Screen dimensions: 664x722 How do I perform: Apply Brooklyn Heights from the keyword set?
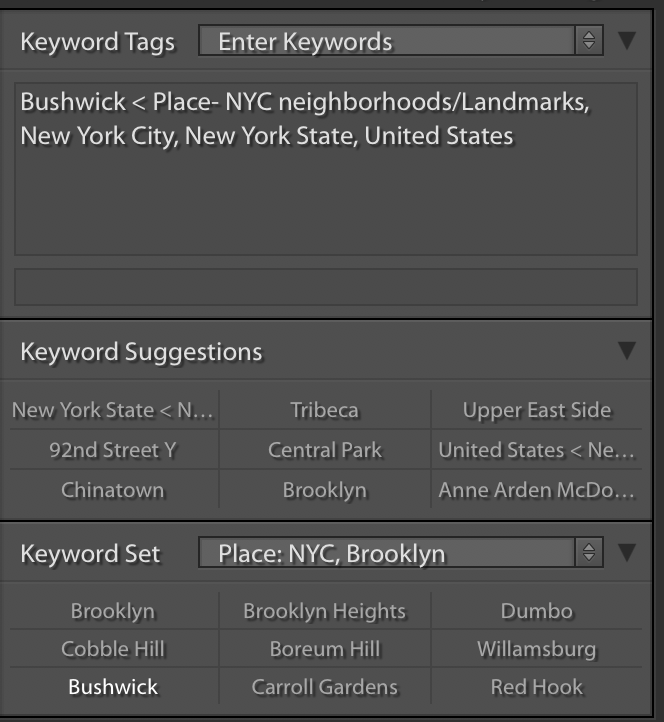pos(324,611)
